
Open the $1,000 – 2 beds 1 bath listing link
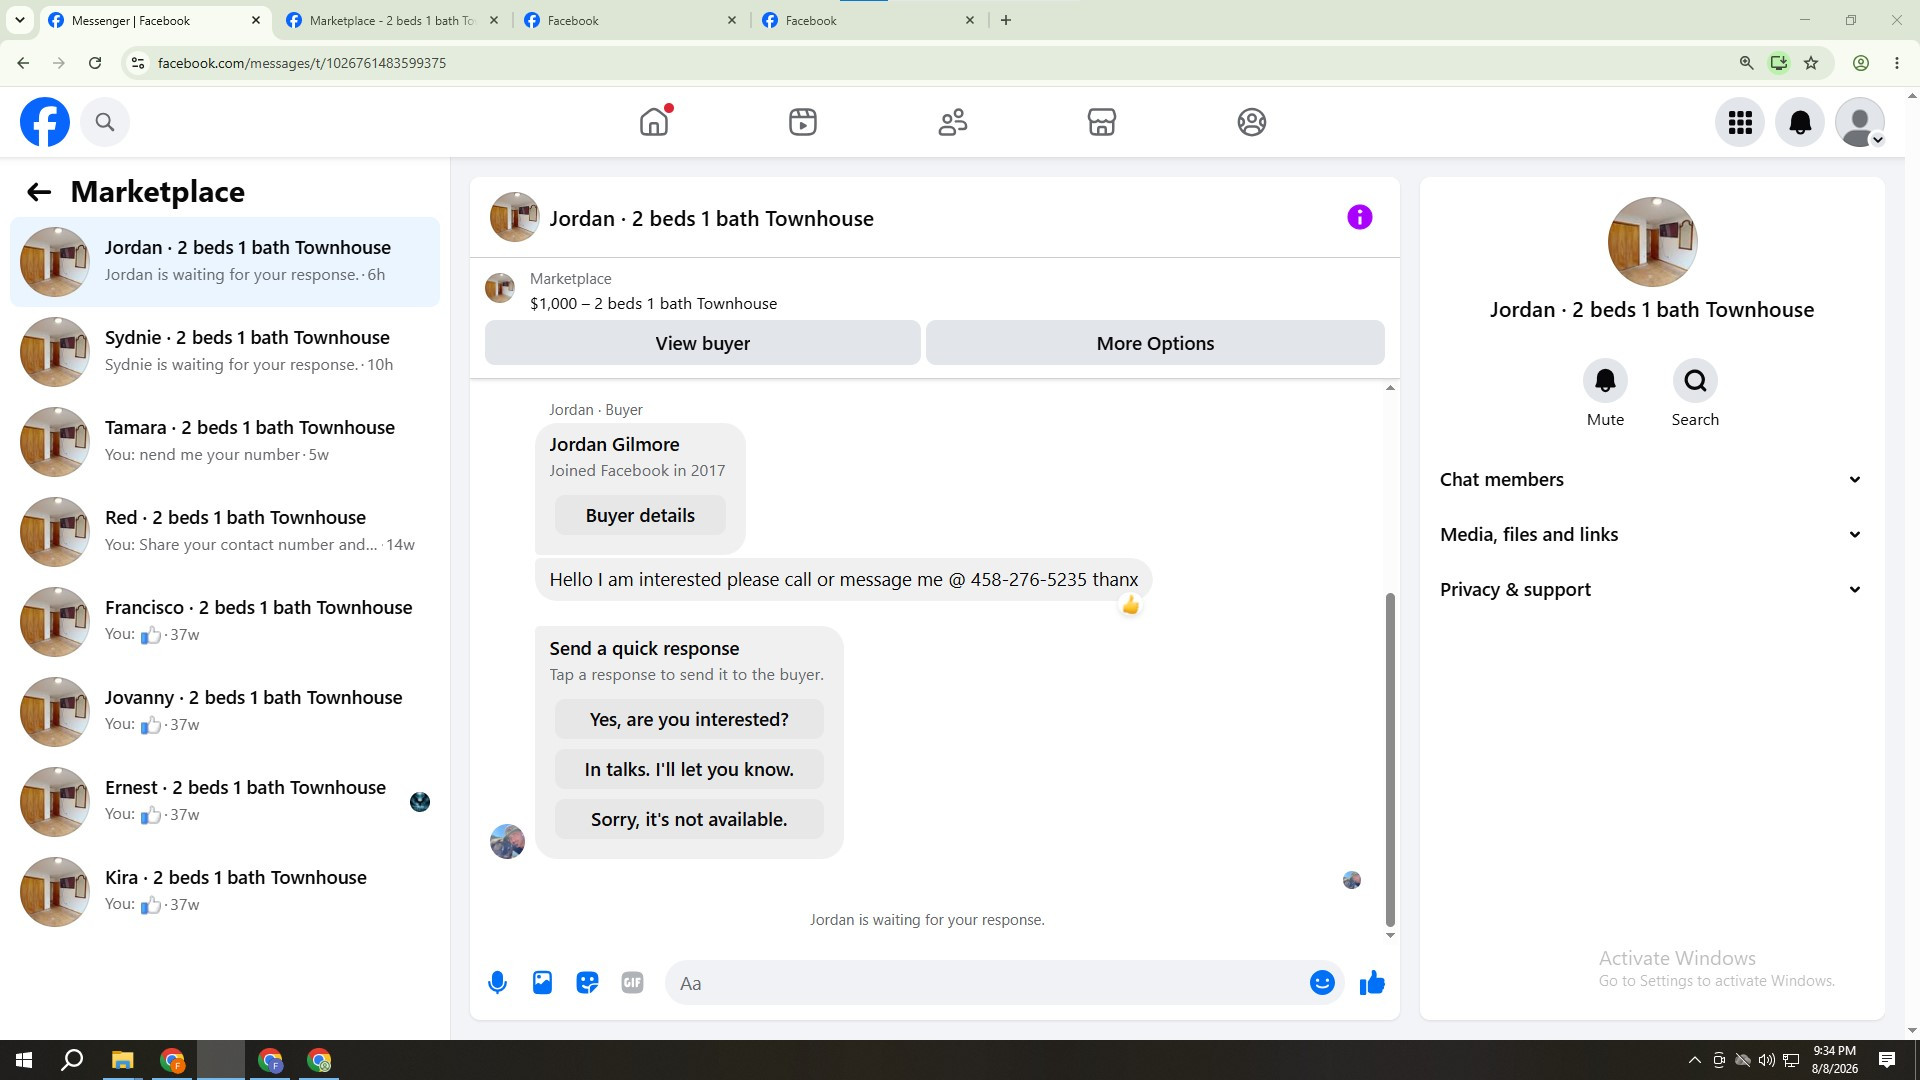point(653,304)
